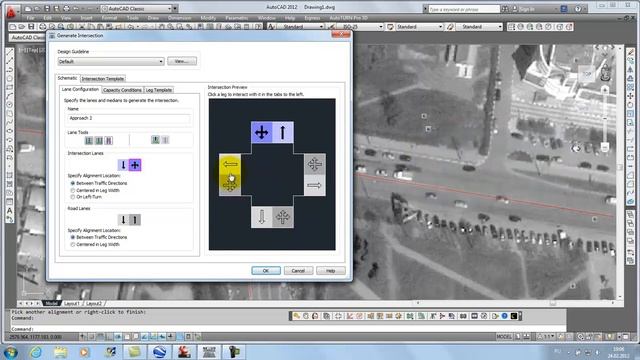The image size is (640, 360).
Task: Click the south leg gray crossing lane in preview
Action: point(283,217)
